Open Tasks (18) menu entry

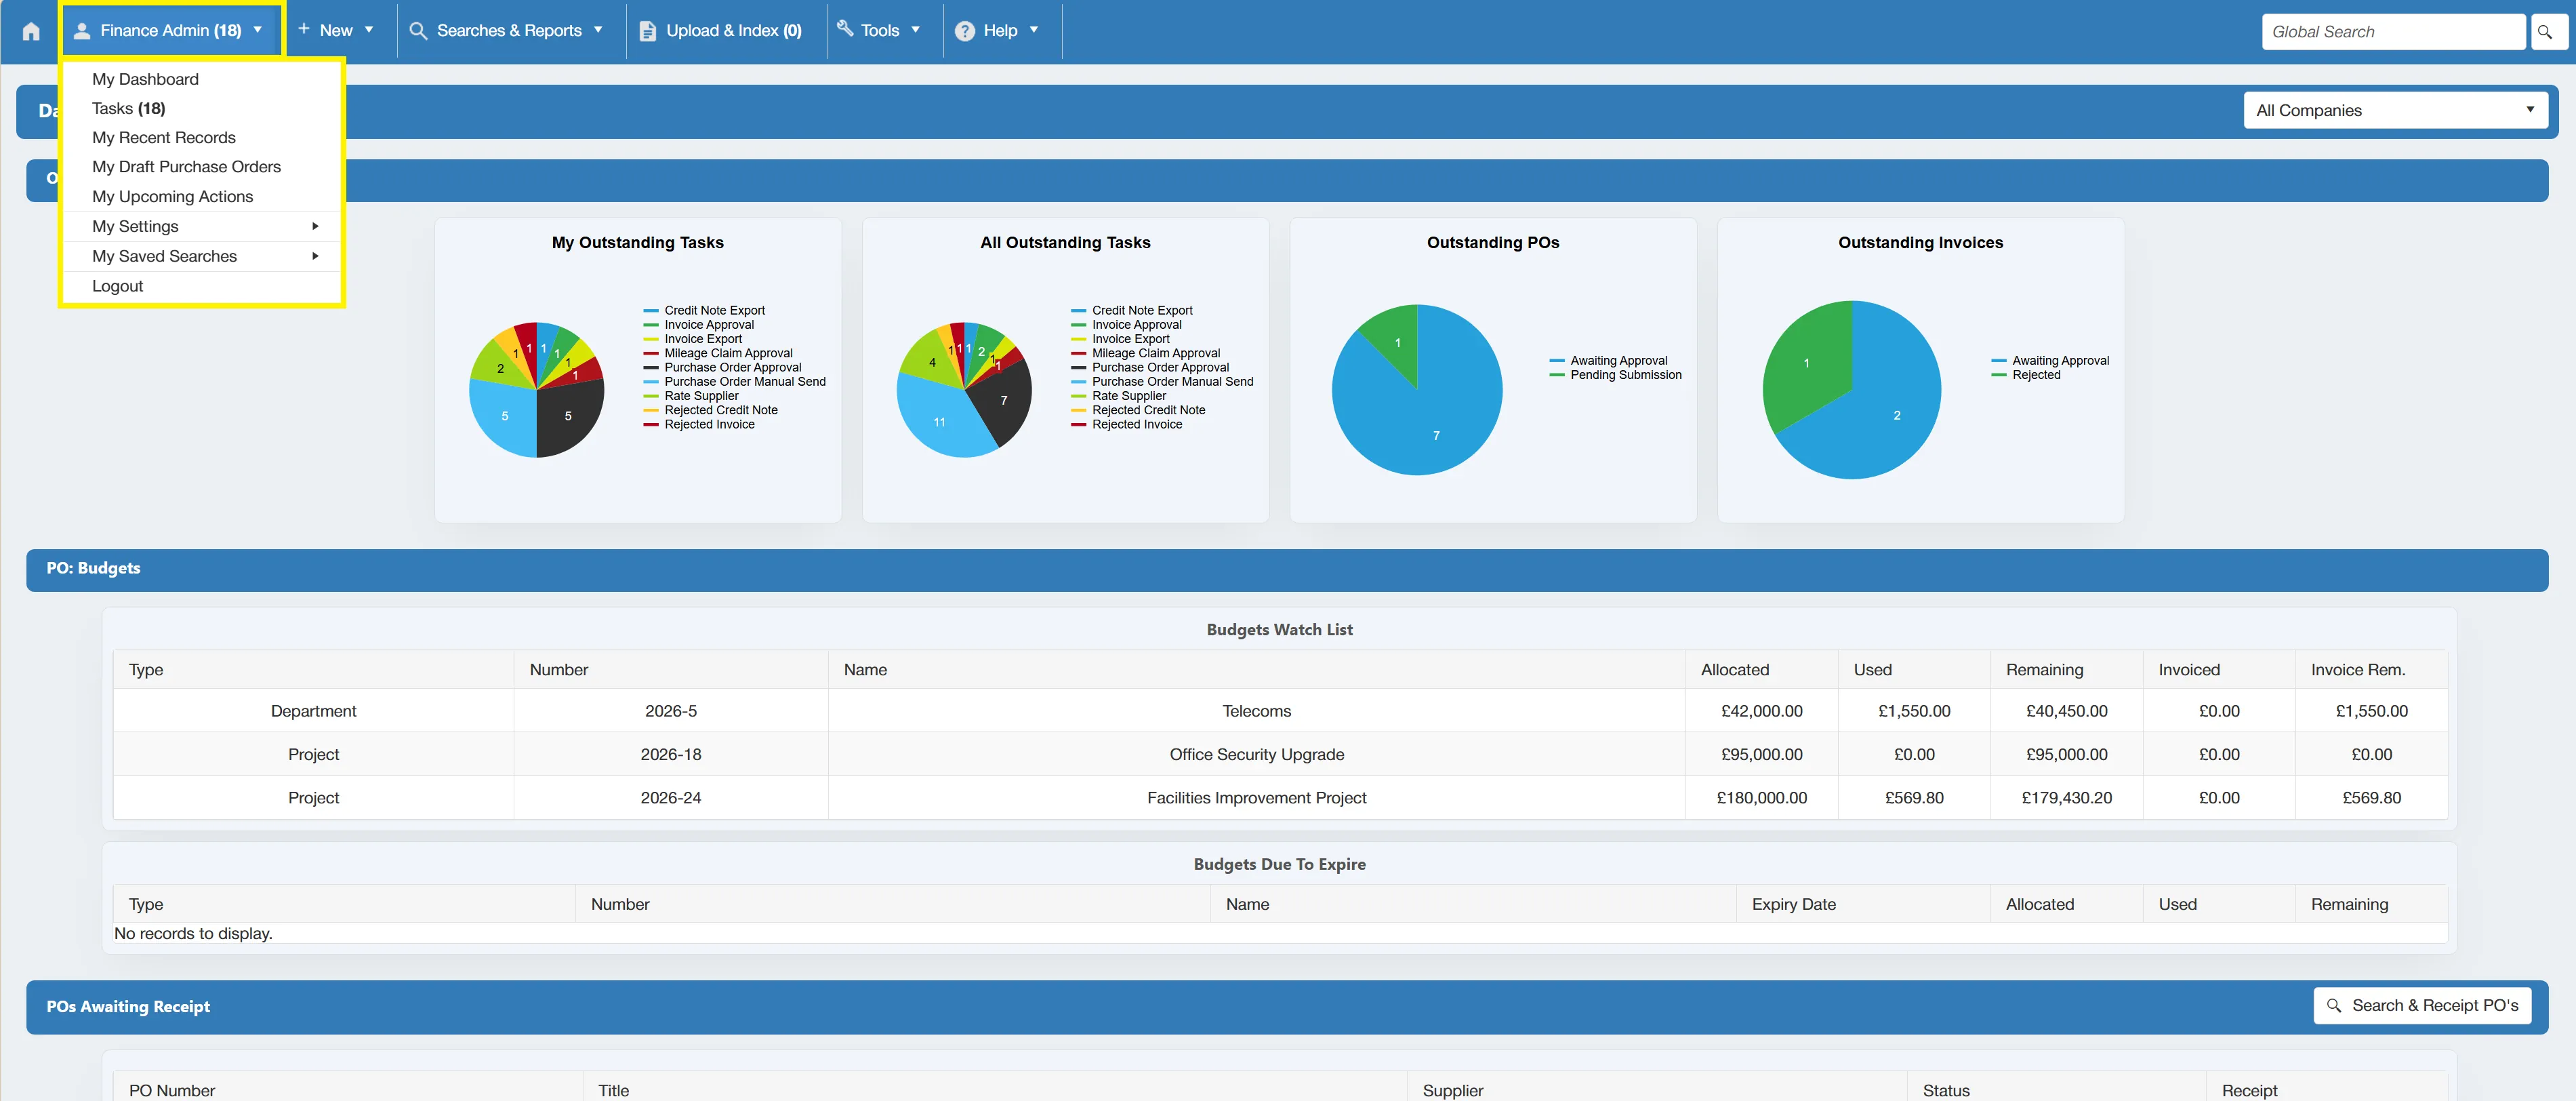click(x=128, y=108)
